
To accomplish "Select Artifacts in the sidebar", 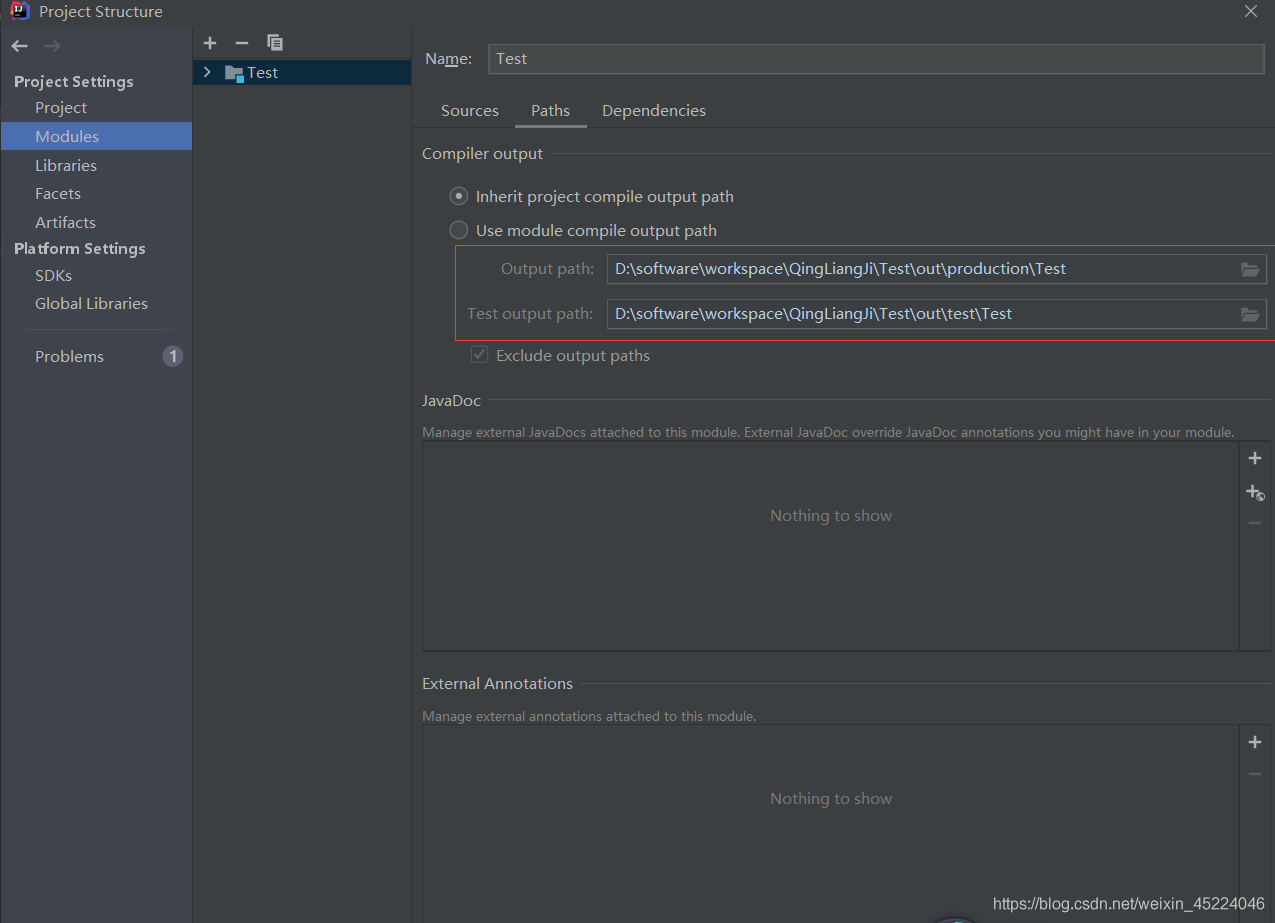I will coord(65,222).
